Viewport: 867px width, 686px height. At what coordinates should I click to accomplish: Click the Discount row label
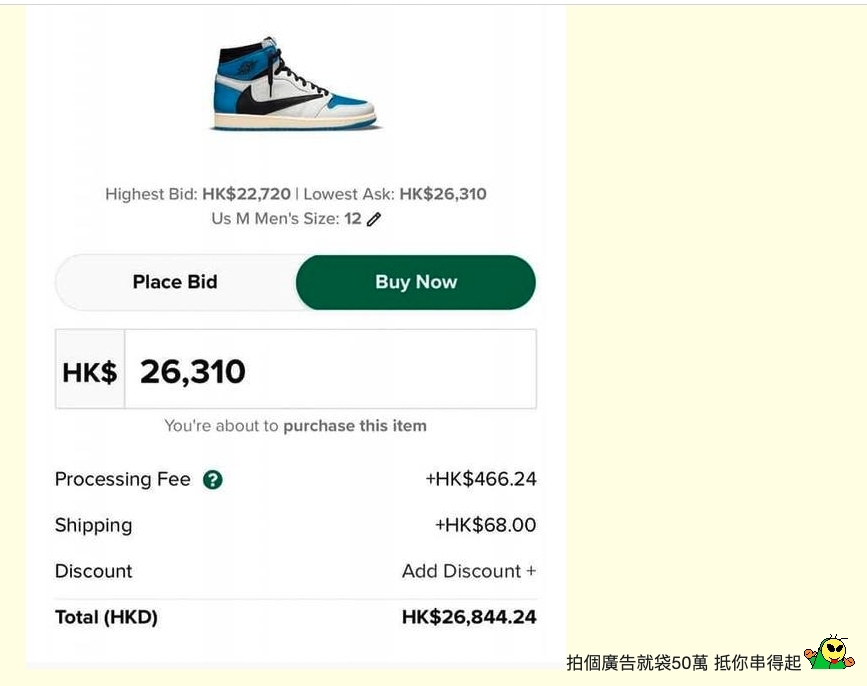click(93, 571)
